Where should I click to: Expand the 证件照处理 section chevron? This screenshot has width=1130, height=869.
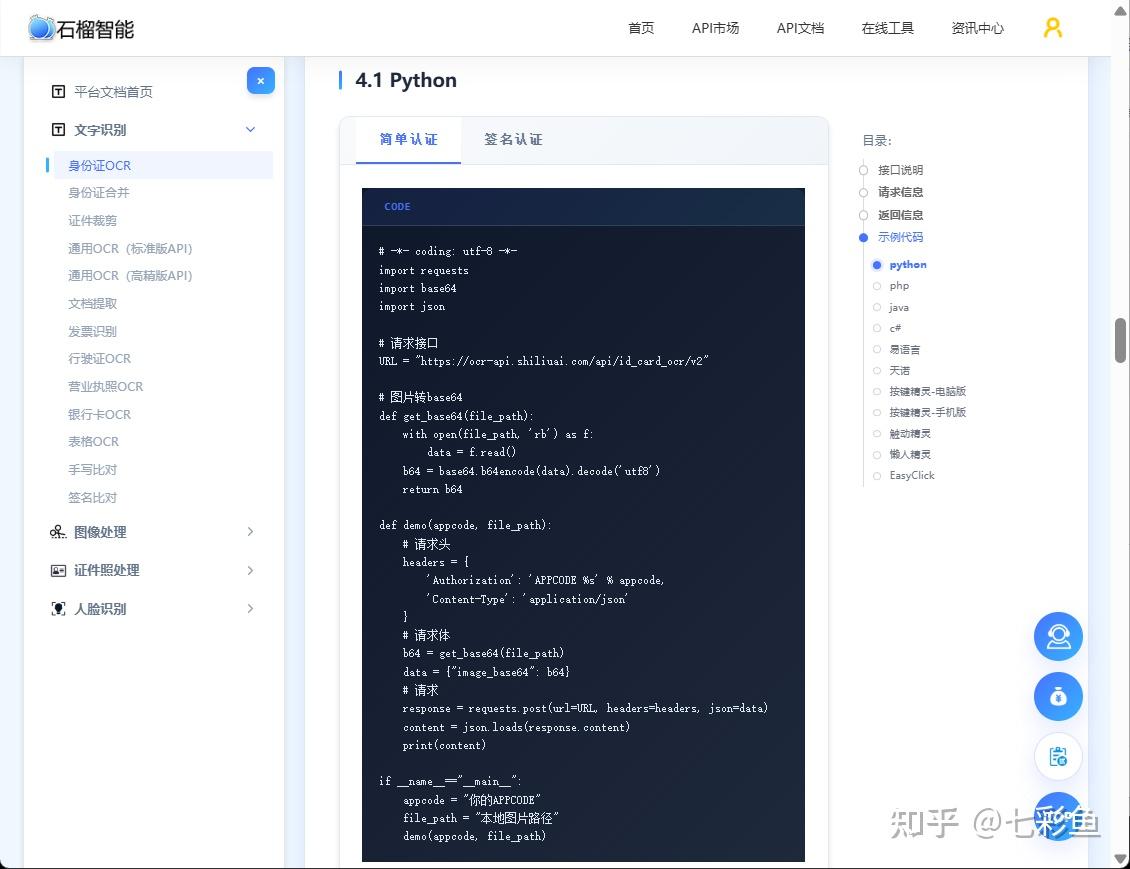pos(250,571)
